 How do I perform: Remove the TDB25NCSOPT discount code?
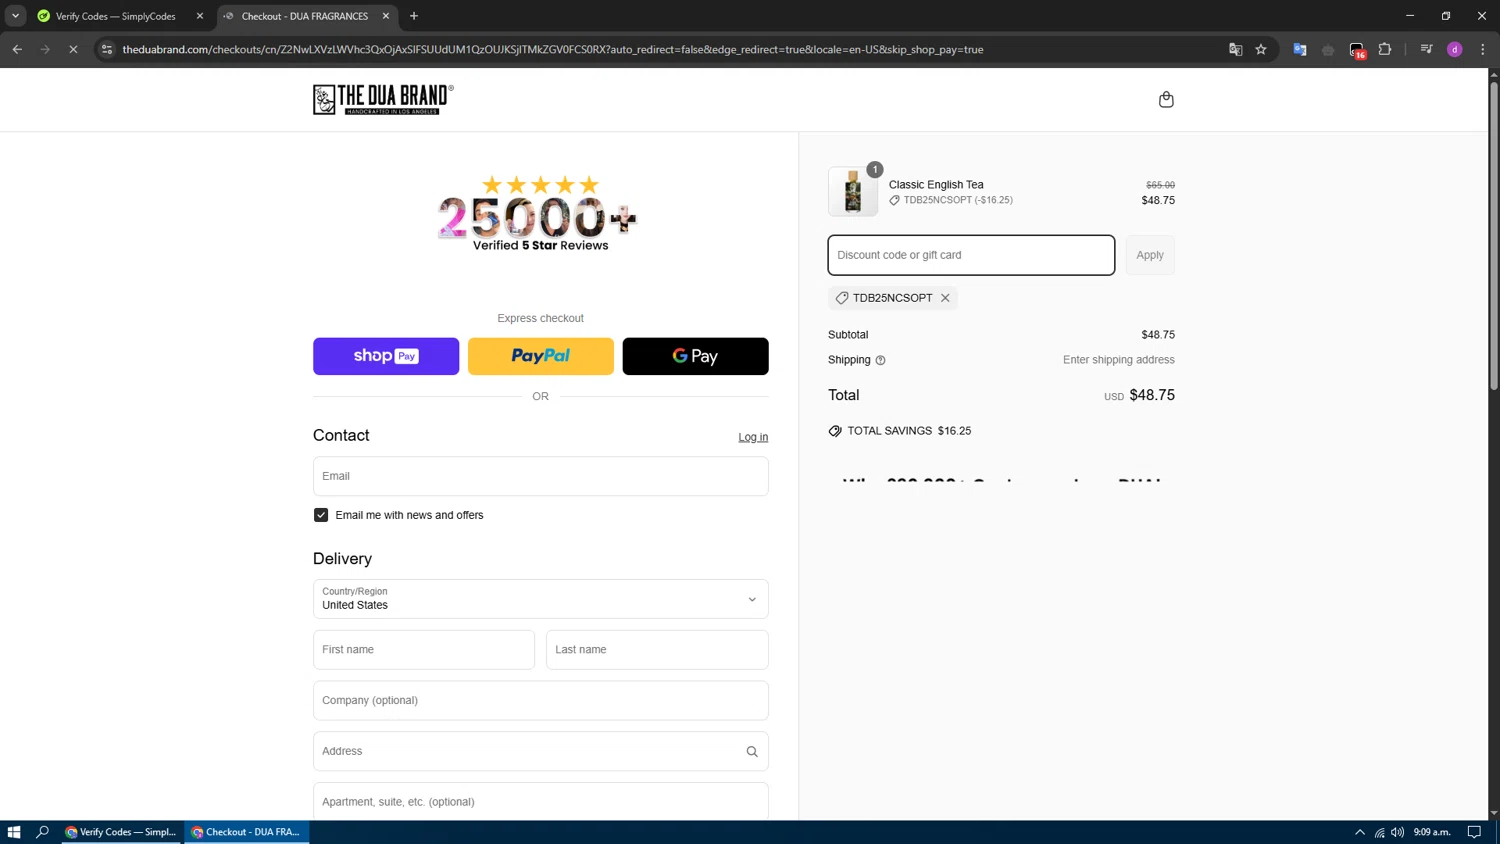tap(945, 298)
